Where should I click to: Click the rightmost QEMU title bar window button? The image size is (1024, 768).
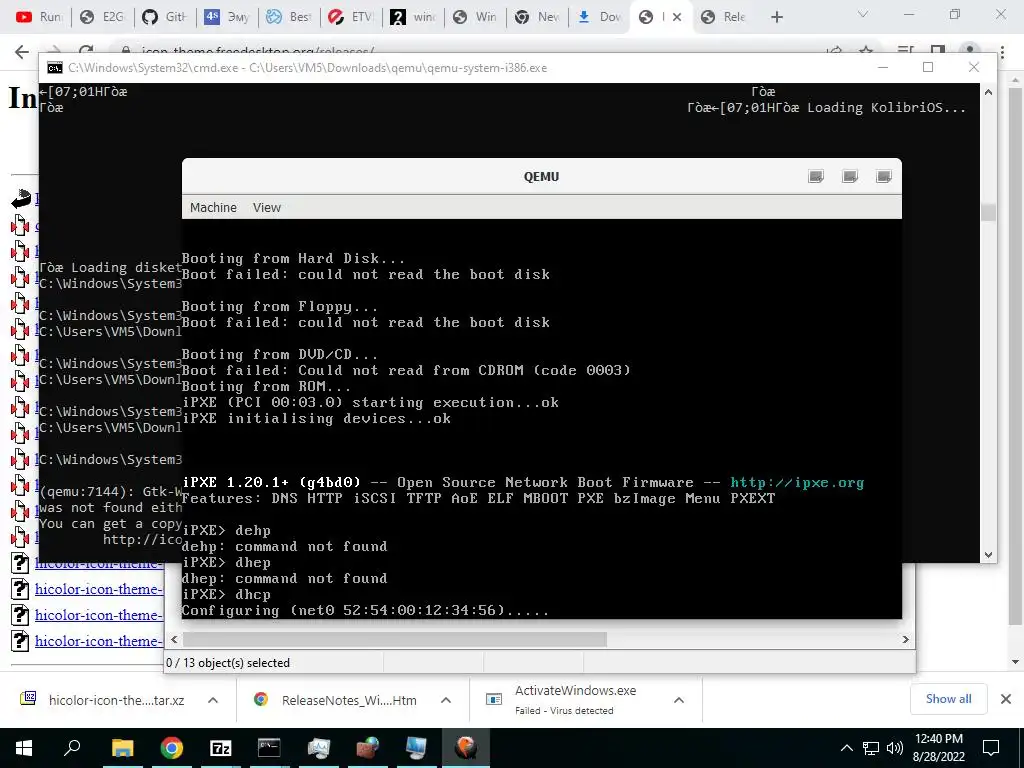click(884, 176)
